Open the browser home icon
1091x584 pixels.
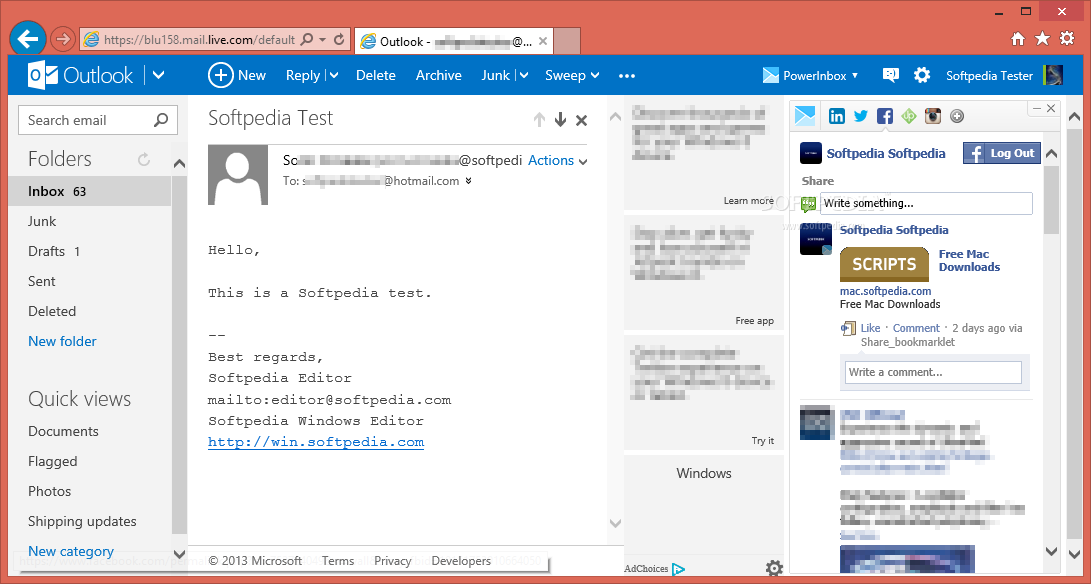(x=1018, y=39)
